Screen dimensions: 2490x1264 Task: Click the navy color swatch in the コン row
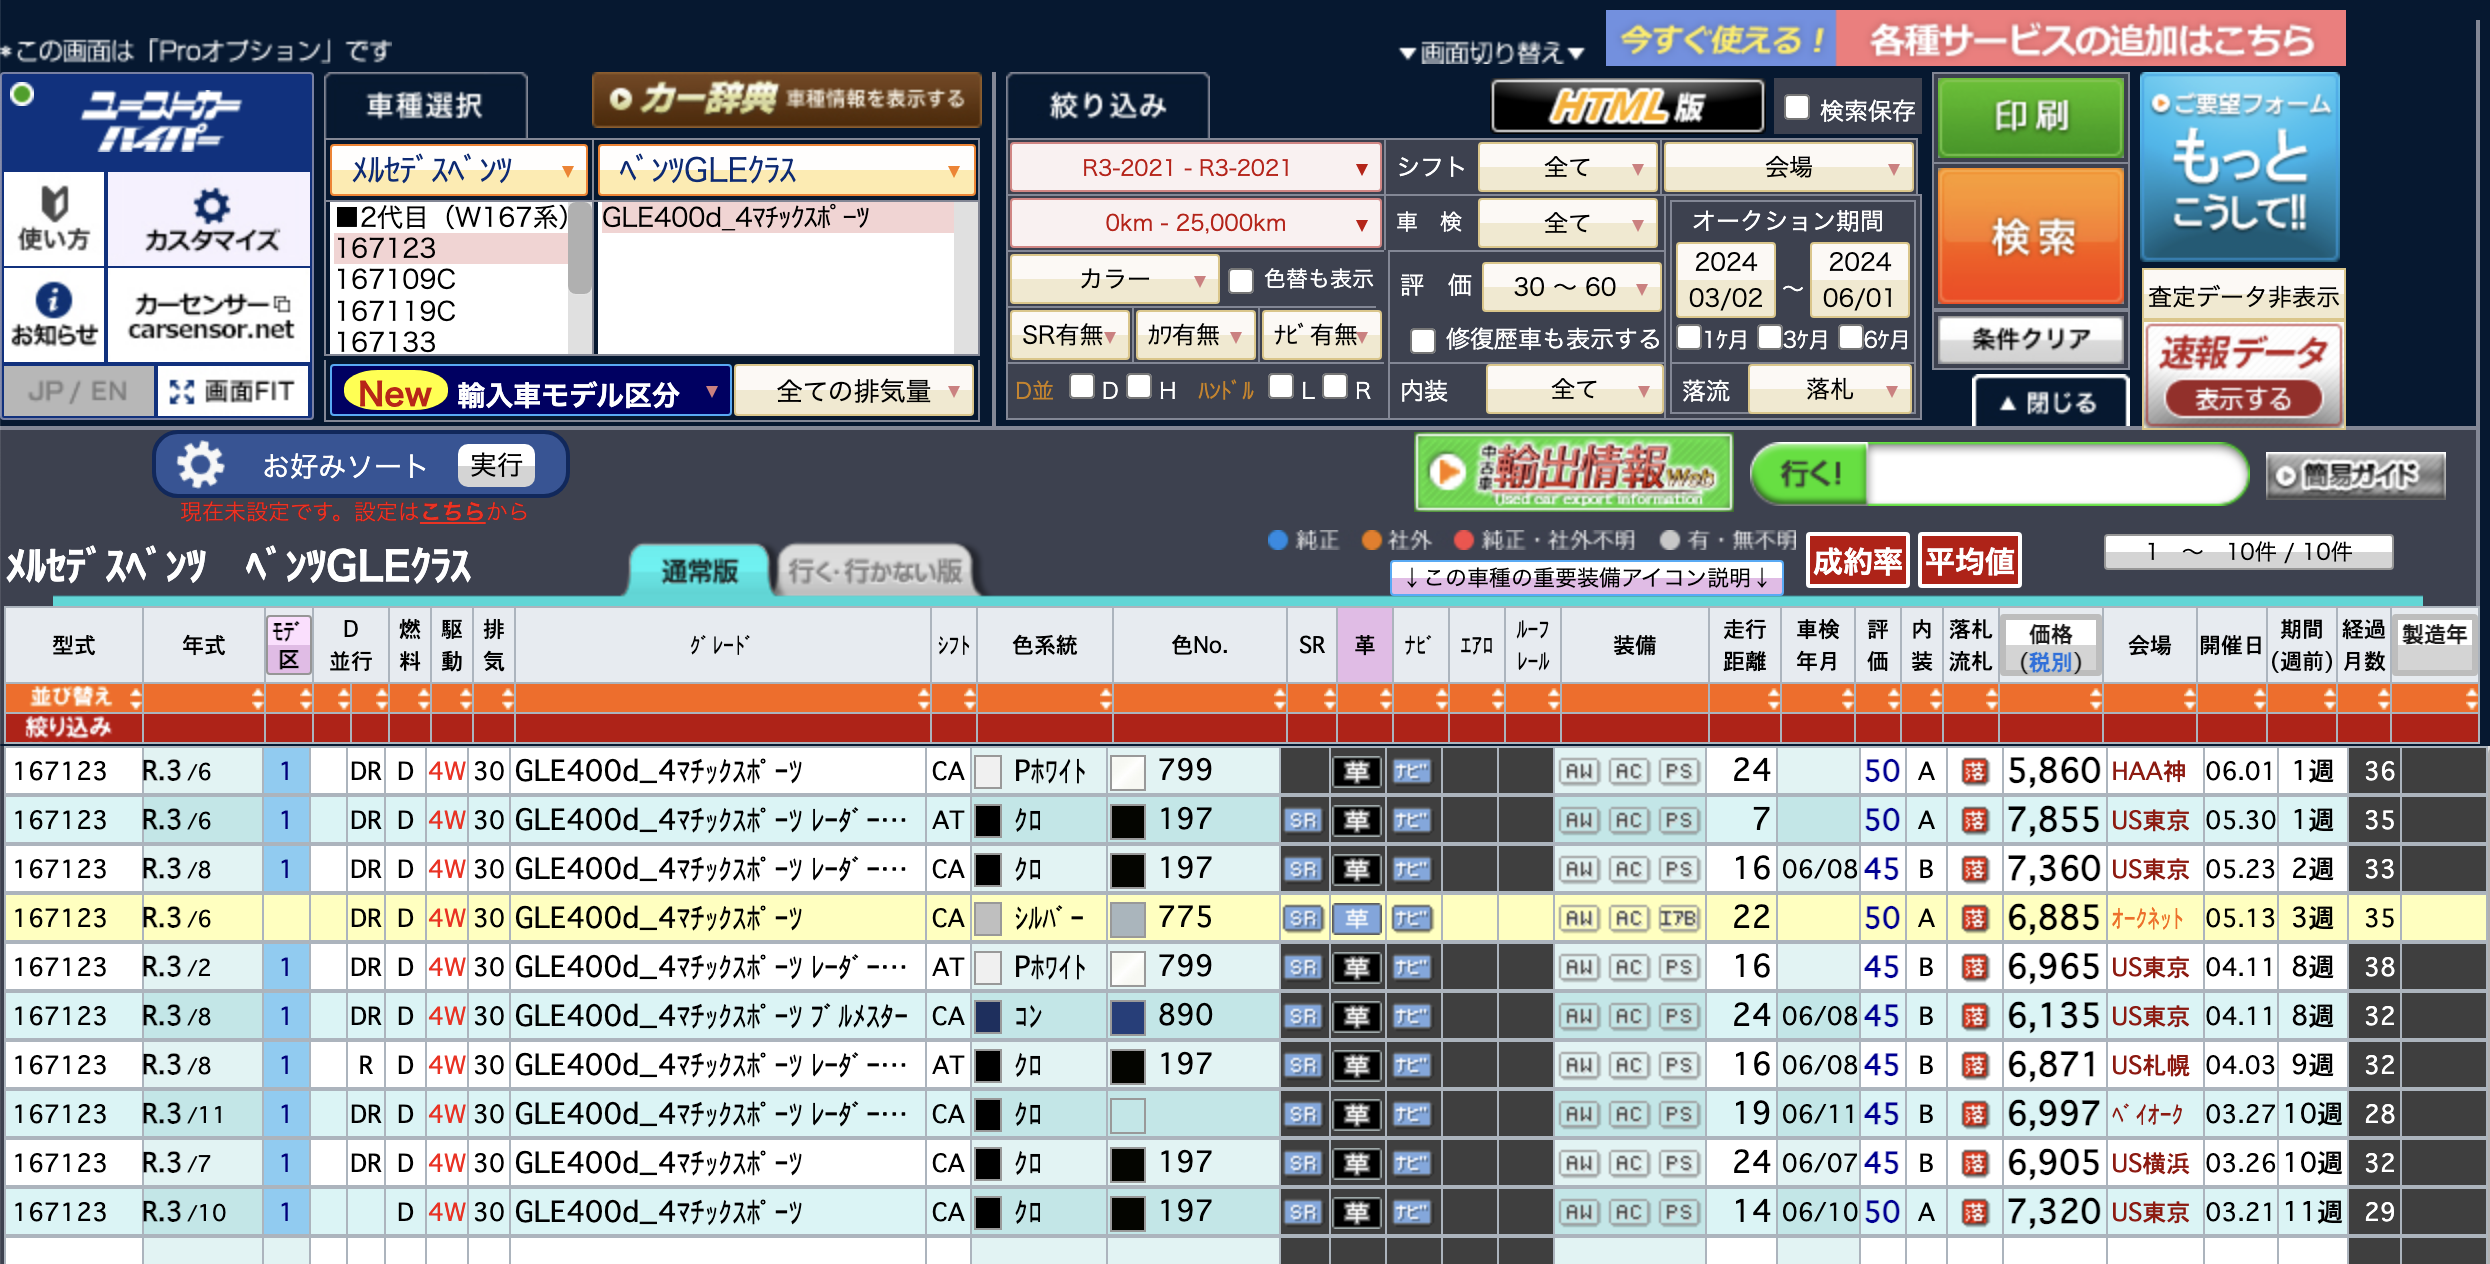coord(988,1017)
